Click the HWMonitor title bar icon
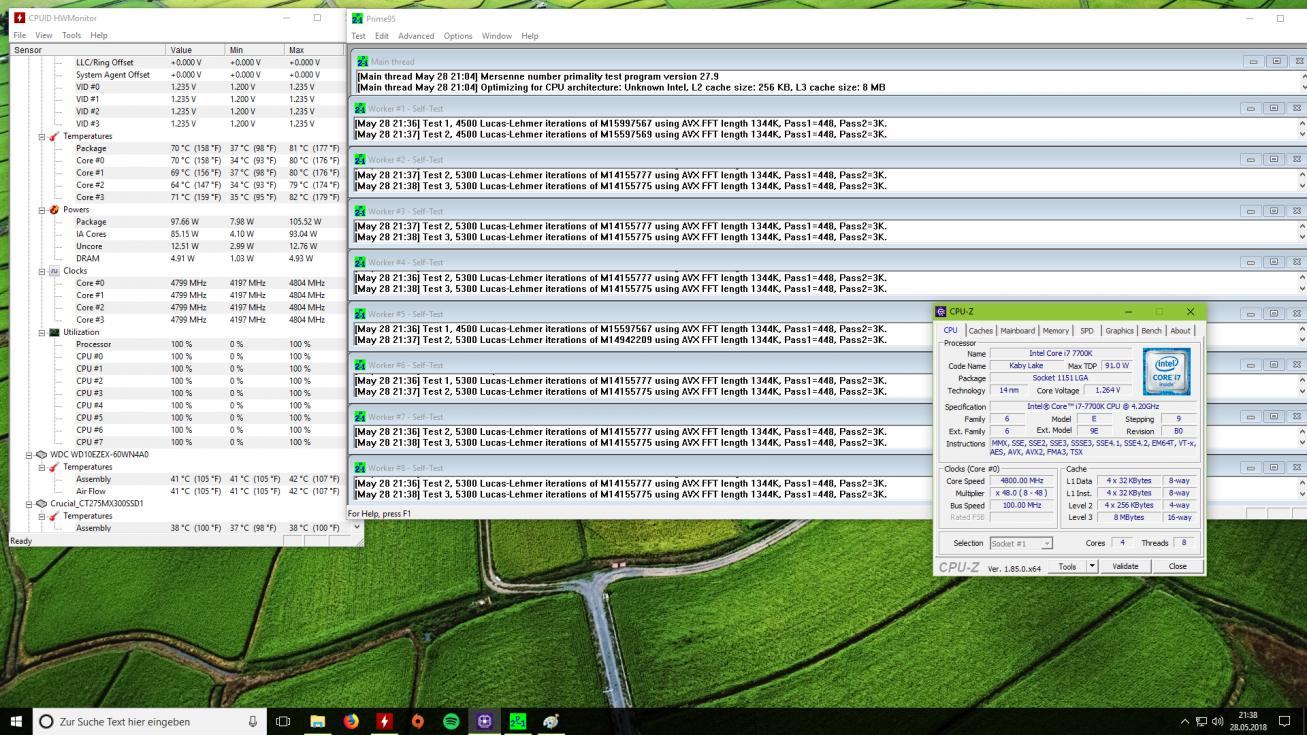 coord(18,18)
